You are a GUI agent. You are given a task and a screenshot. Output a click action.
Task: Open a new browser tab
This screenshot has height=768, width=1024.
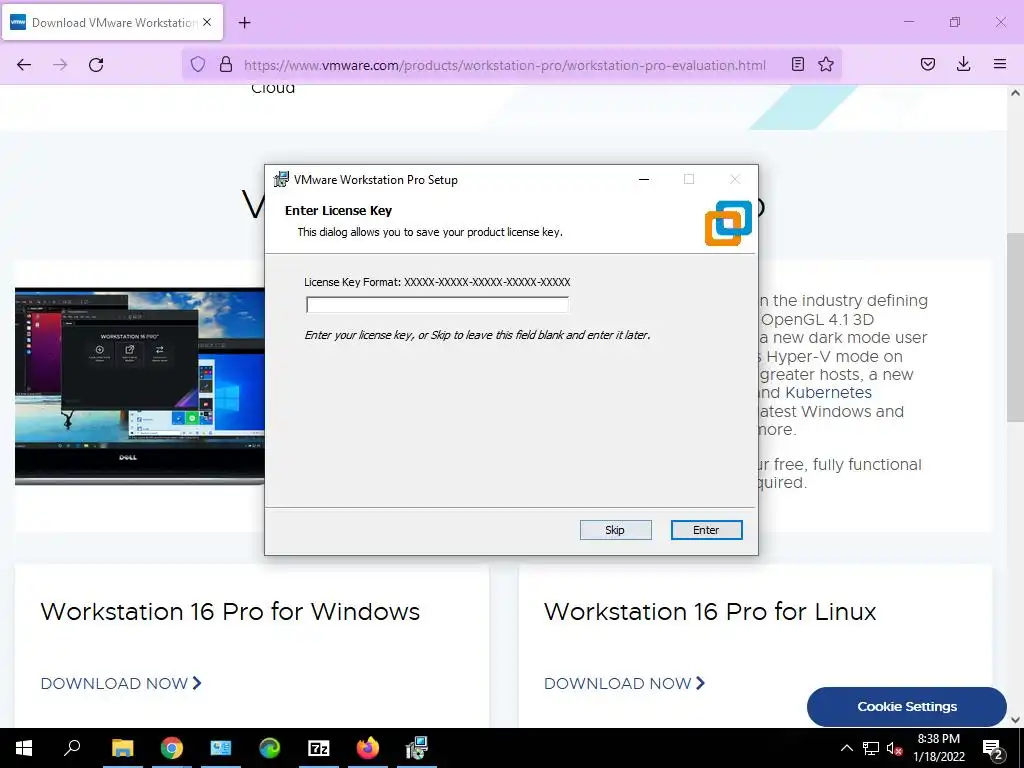point(244,23)
